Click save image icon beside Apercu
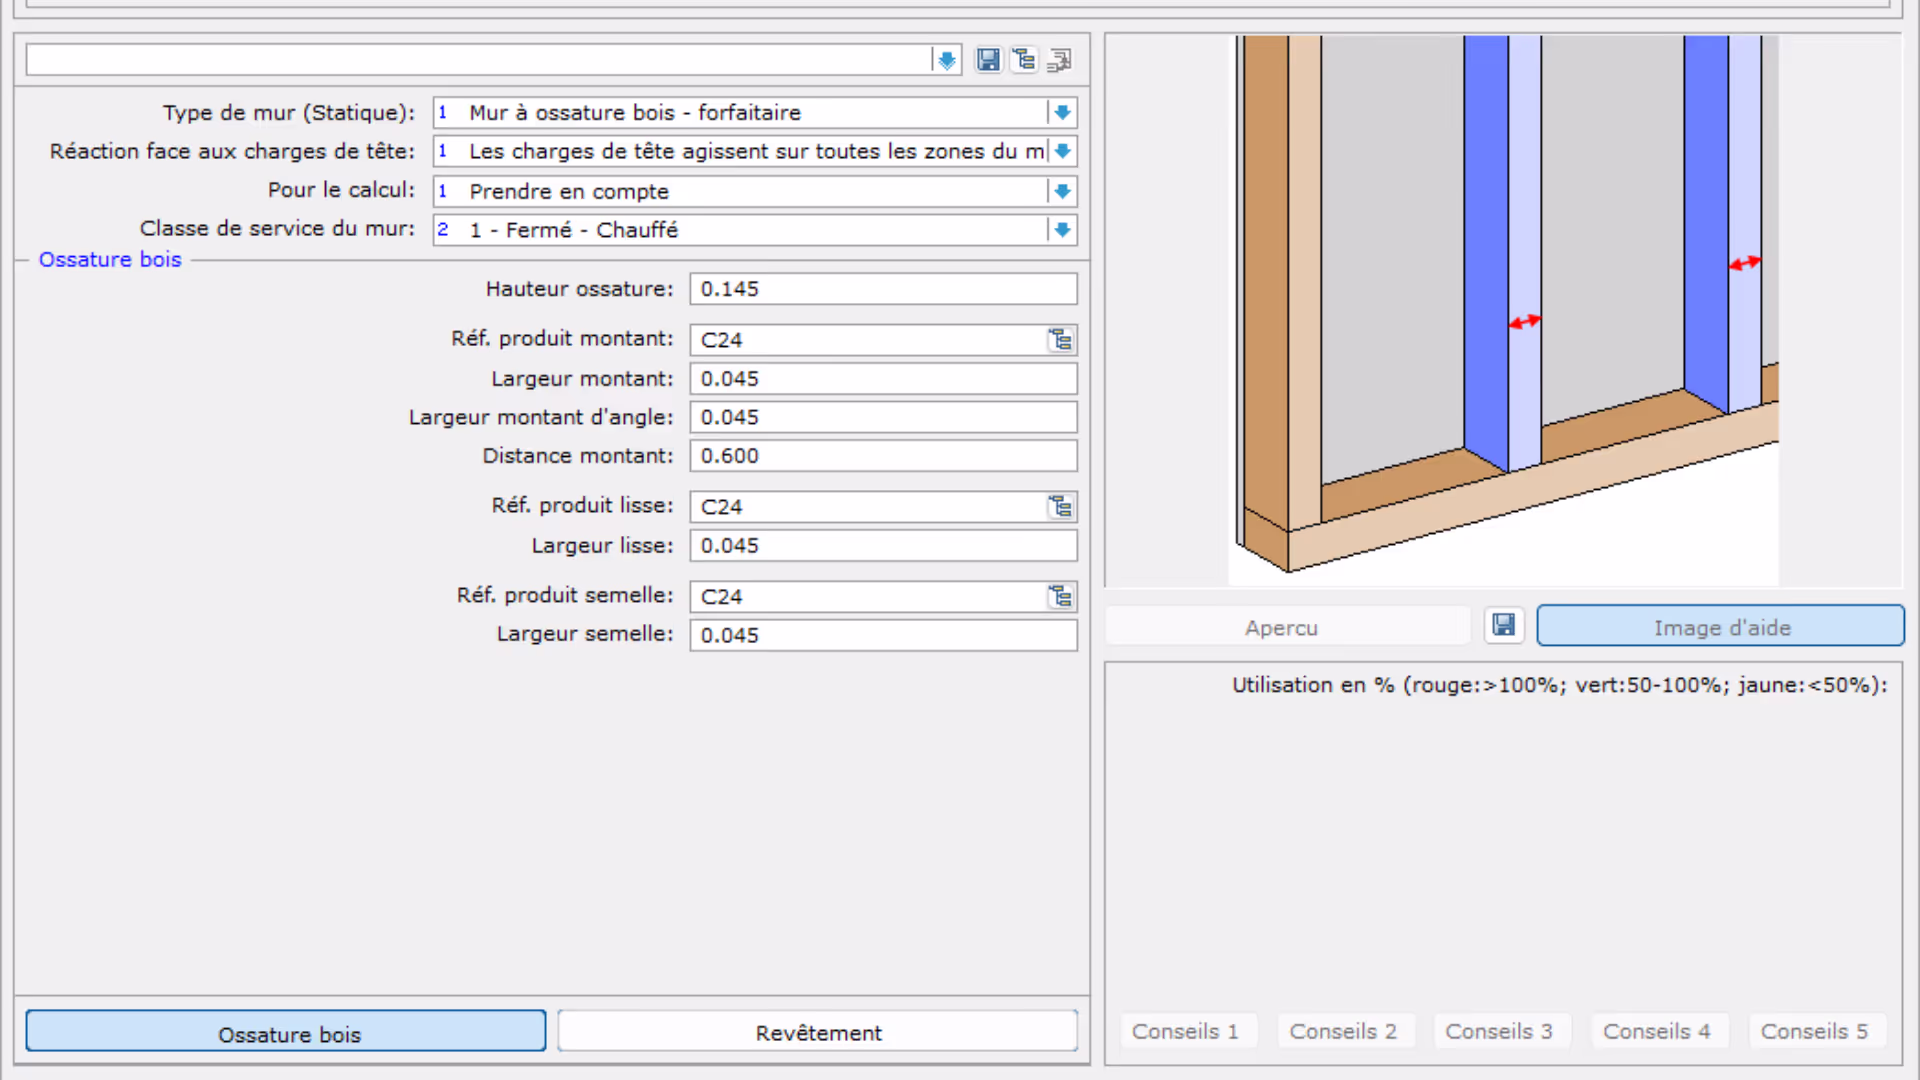 (1503, 626)
